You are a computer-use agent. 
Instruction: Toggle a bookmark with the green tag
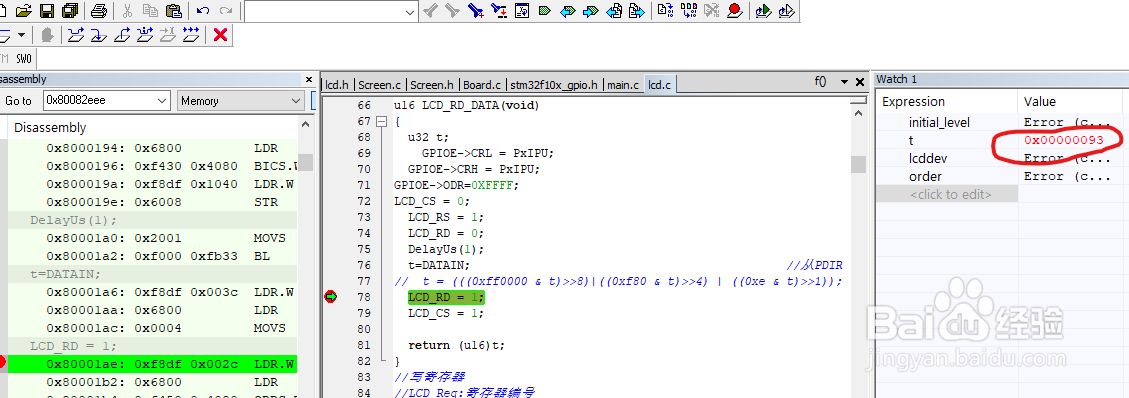click(x=545, y=11)
